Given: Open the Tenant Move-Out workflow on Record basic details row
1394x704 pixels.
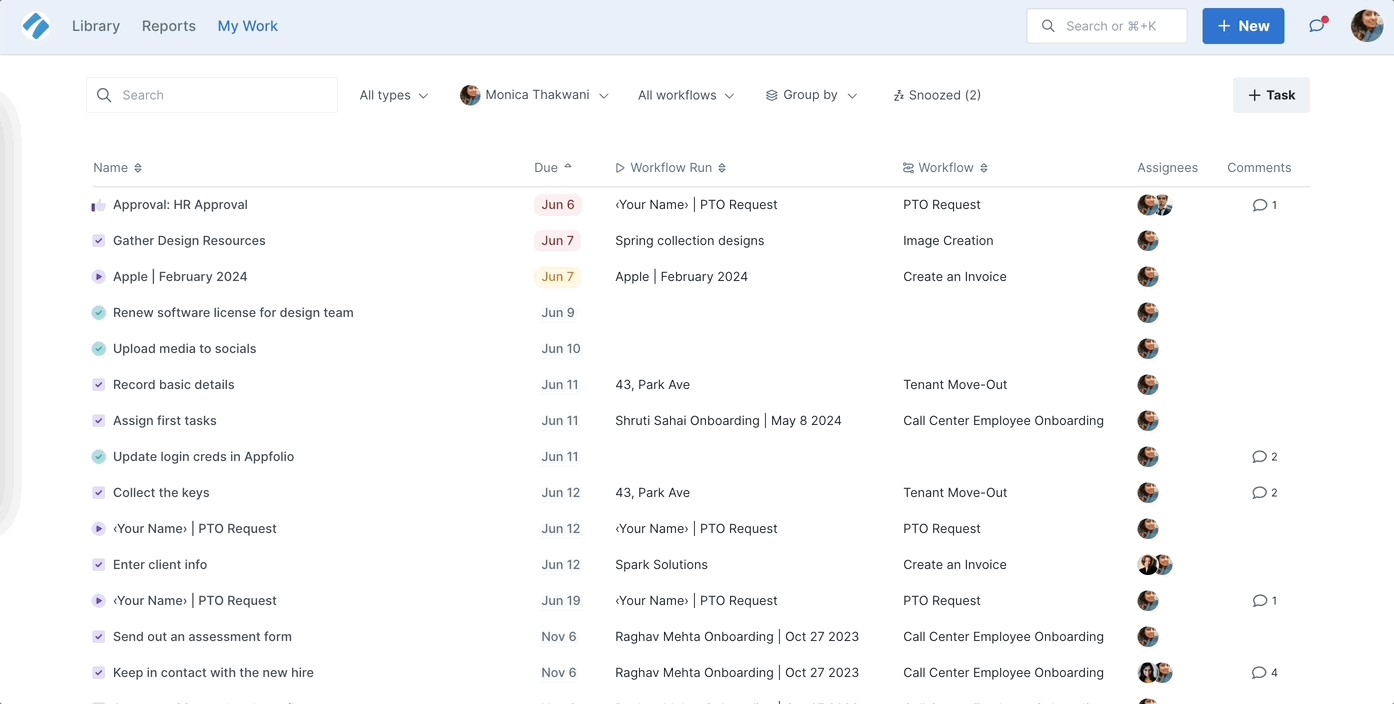Looking at the screenshot, I should click(955, 385).
